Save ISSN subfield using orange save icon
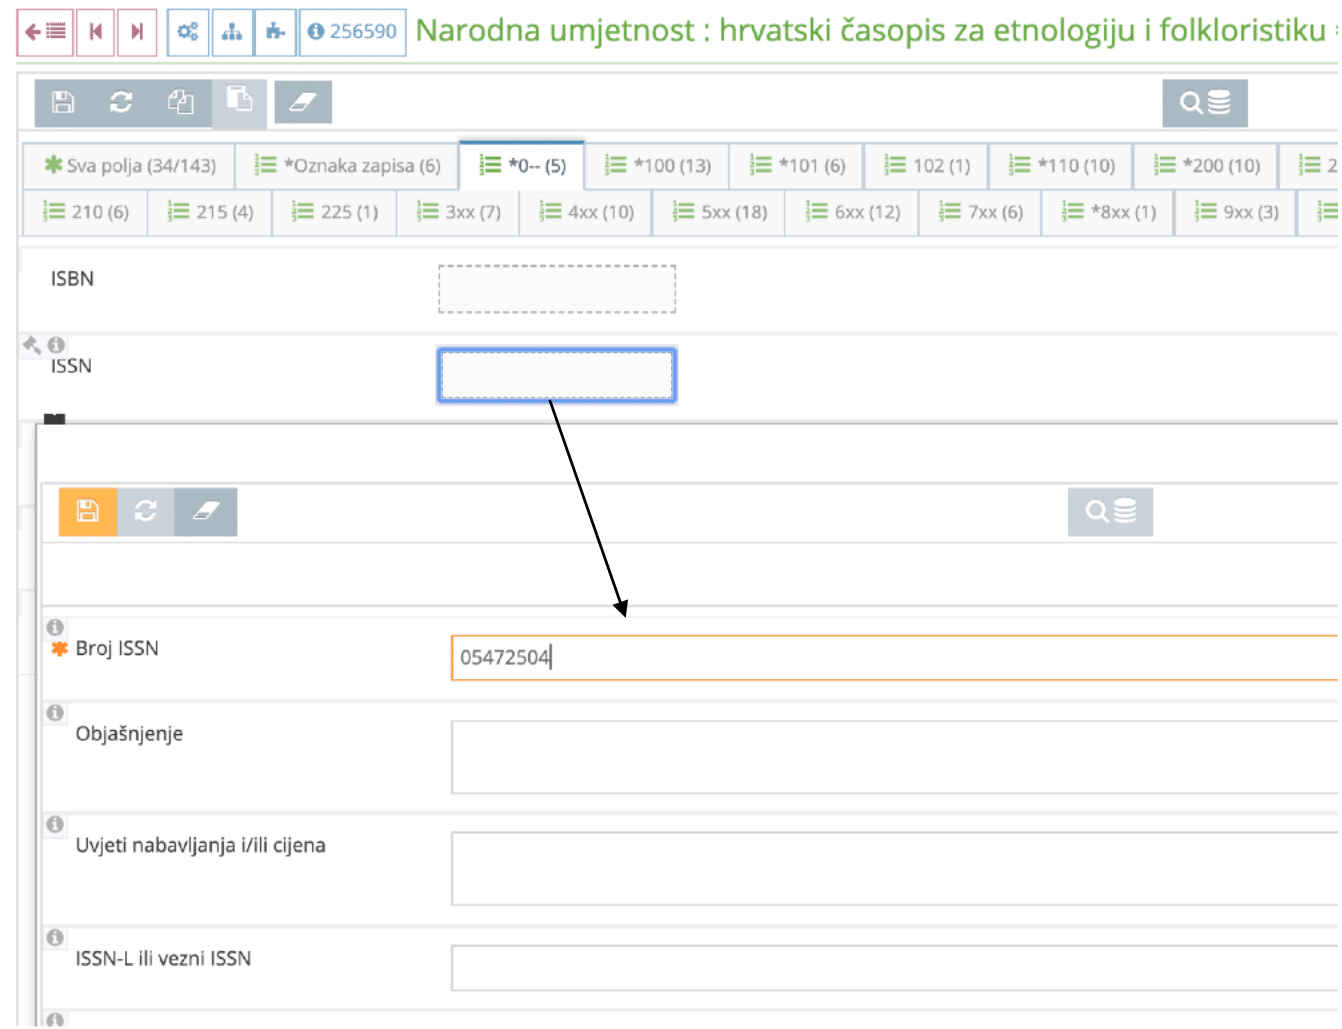 (89, 512)
